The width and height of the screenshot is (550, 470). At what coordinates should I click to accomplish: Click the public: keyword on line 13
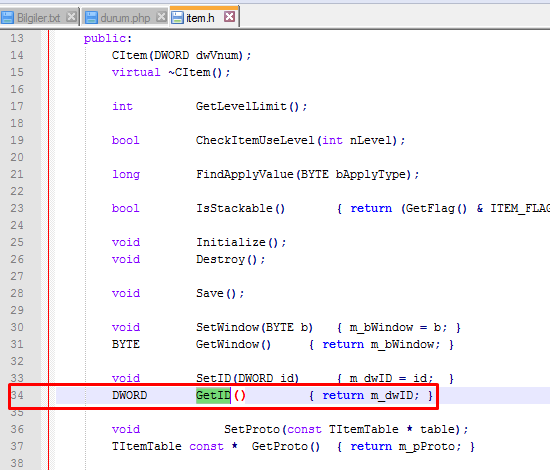coord(108,38)
